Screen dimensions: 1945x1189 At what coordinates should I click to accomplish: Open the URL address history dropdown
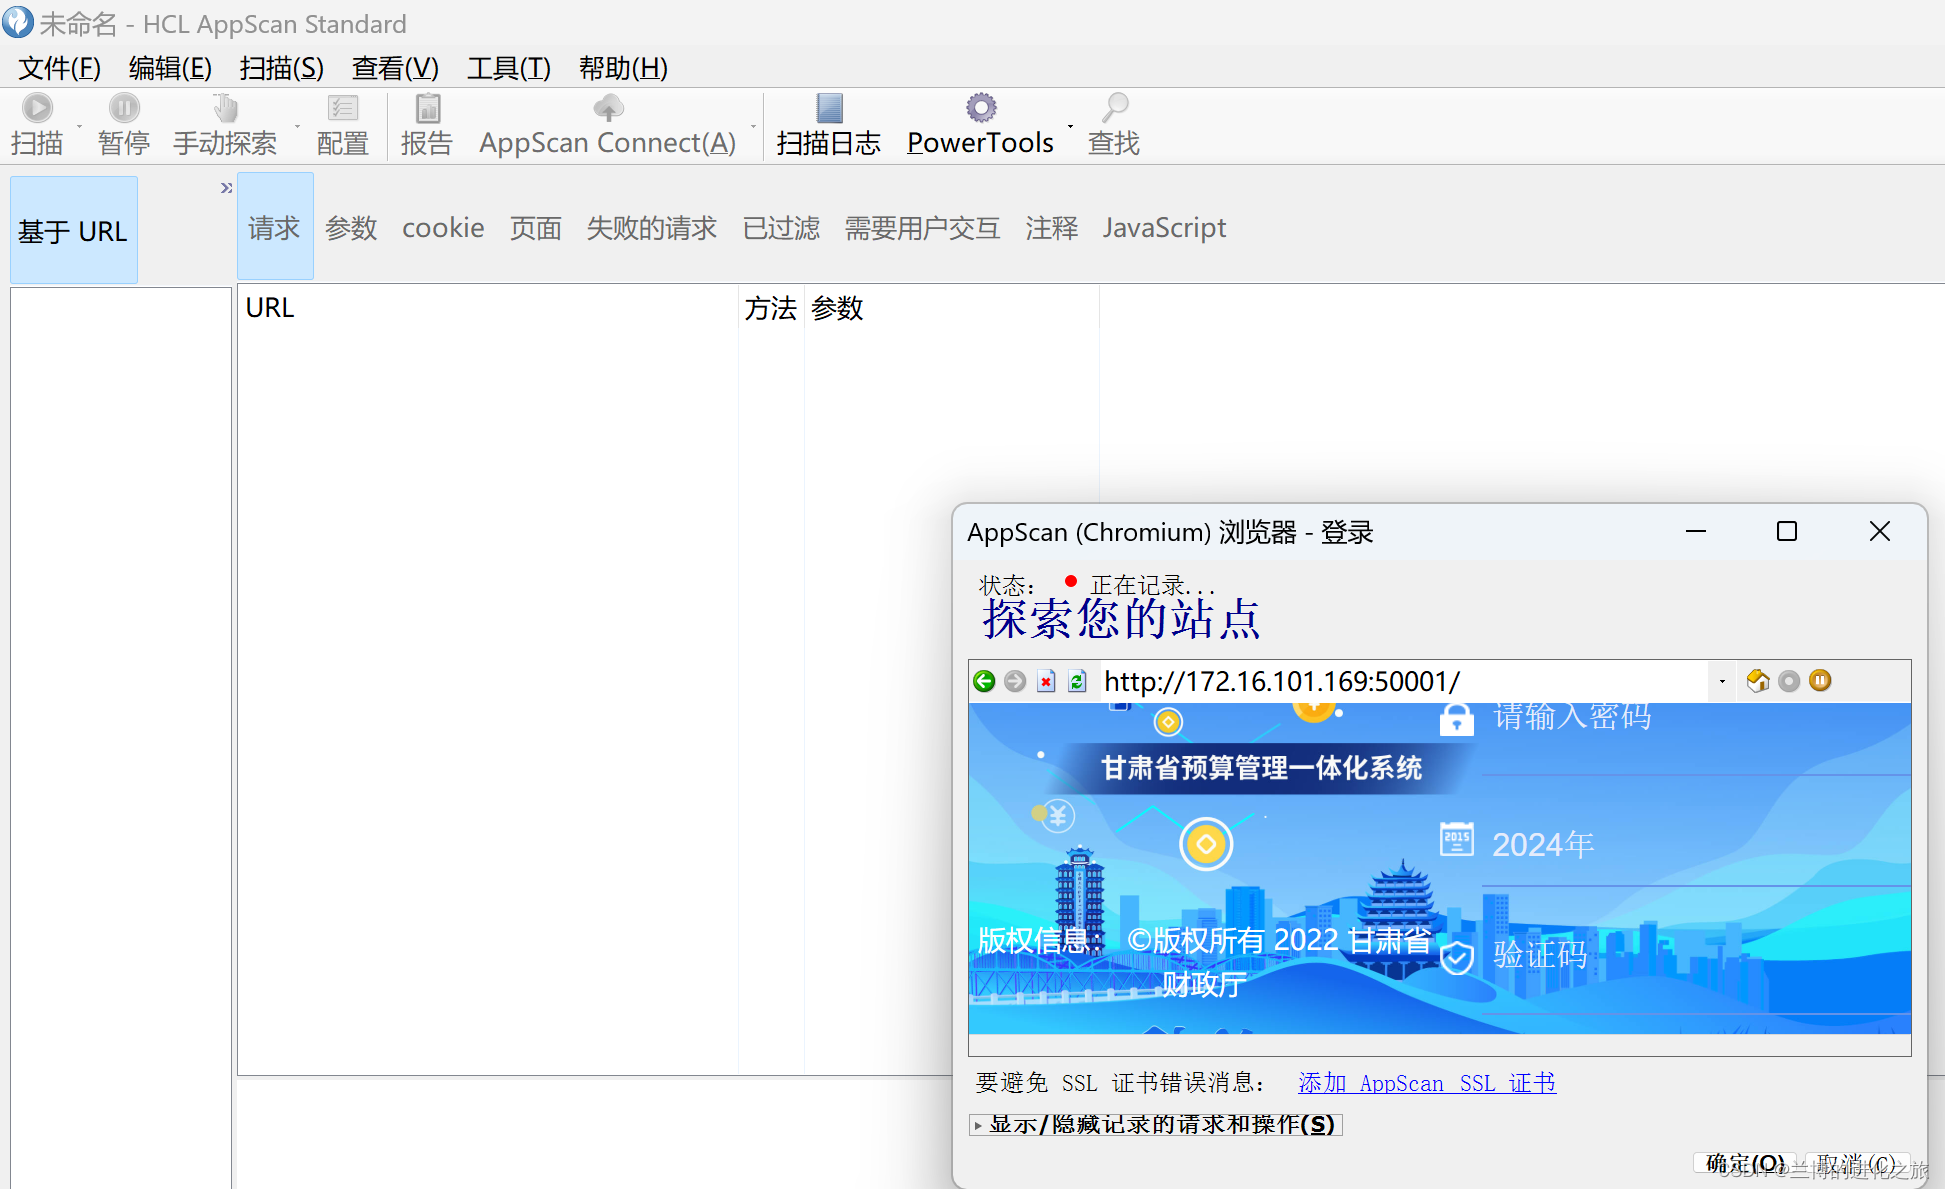click(x=1722, y=681)
